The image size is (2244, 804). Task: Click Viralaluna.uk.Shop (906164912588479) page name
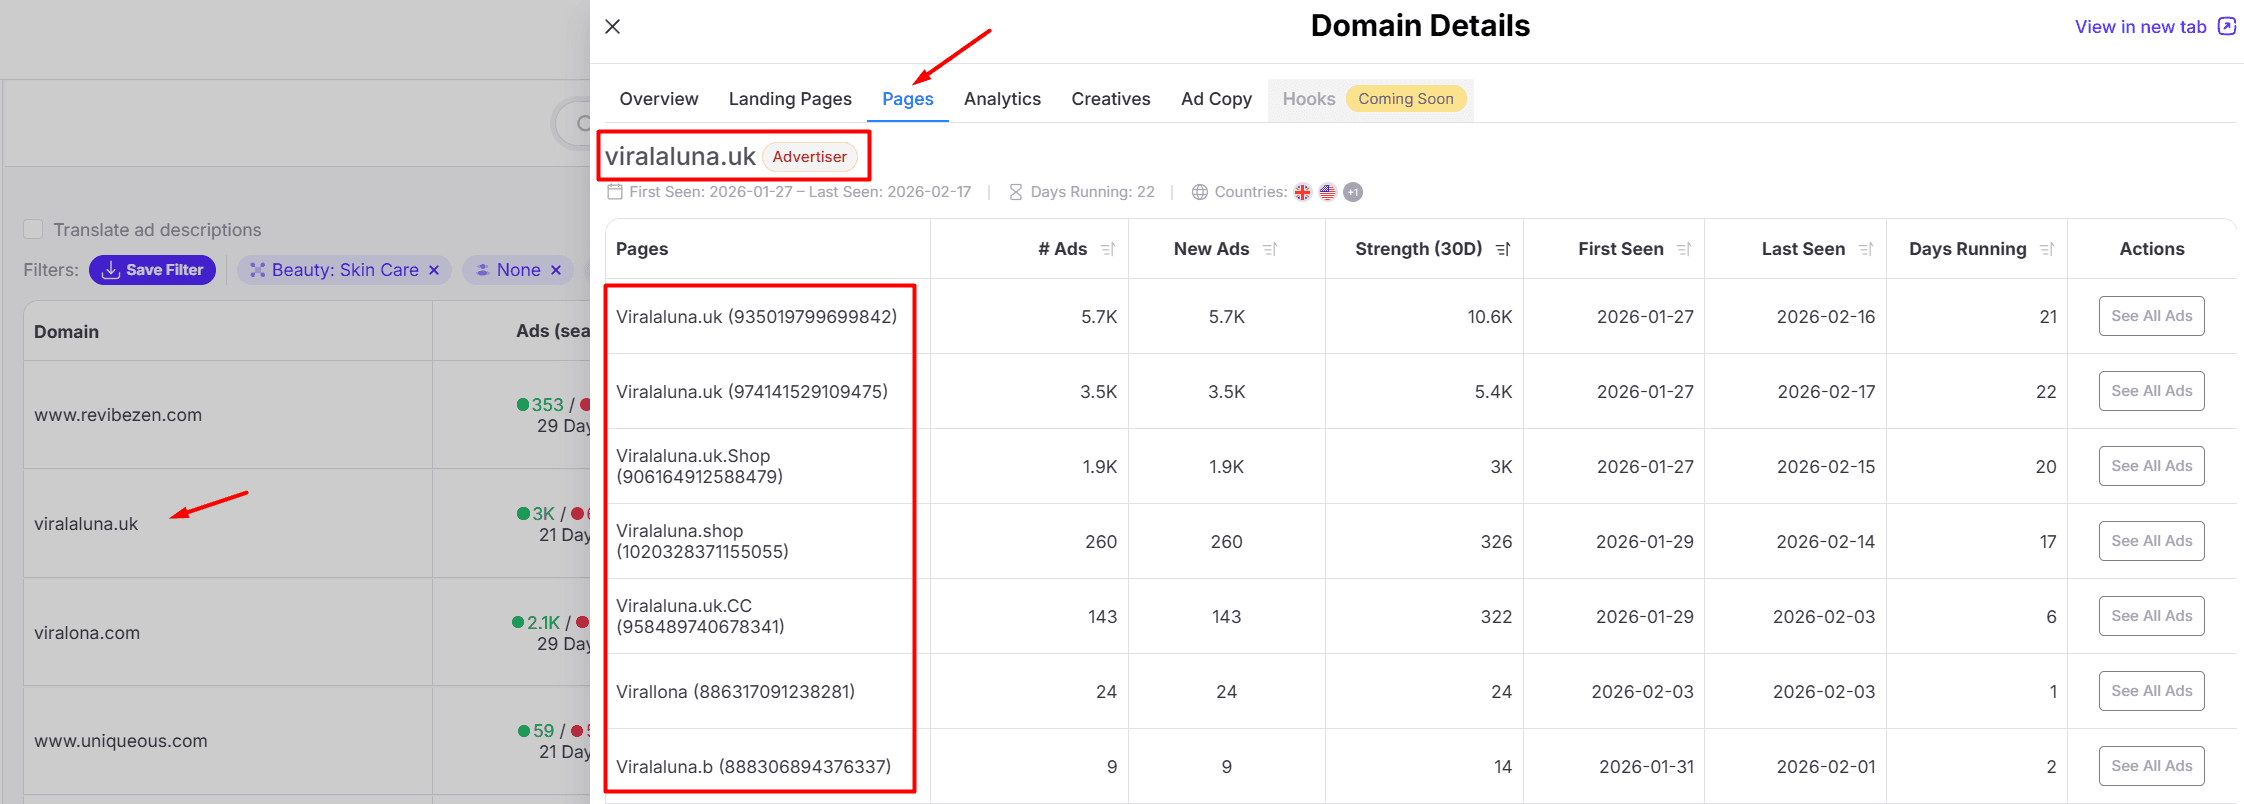pyautogui.click(x=700, y=466)
